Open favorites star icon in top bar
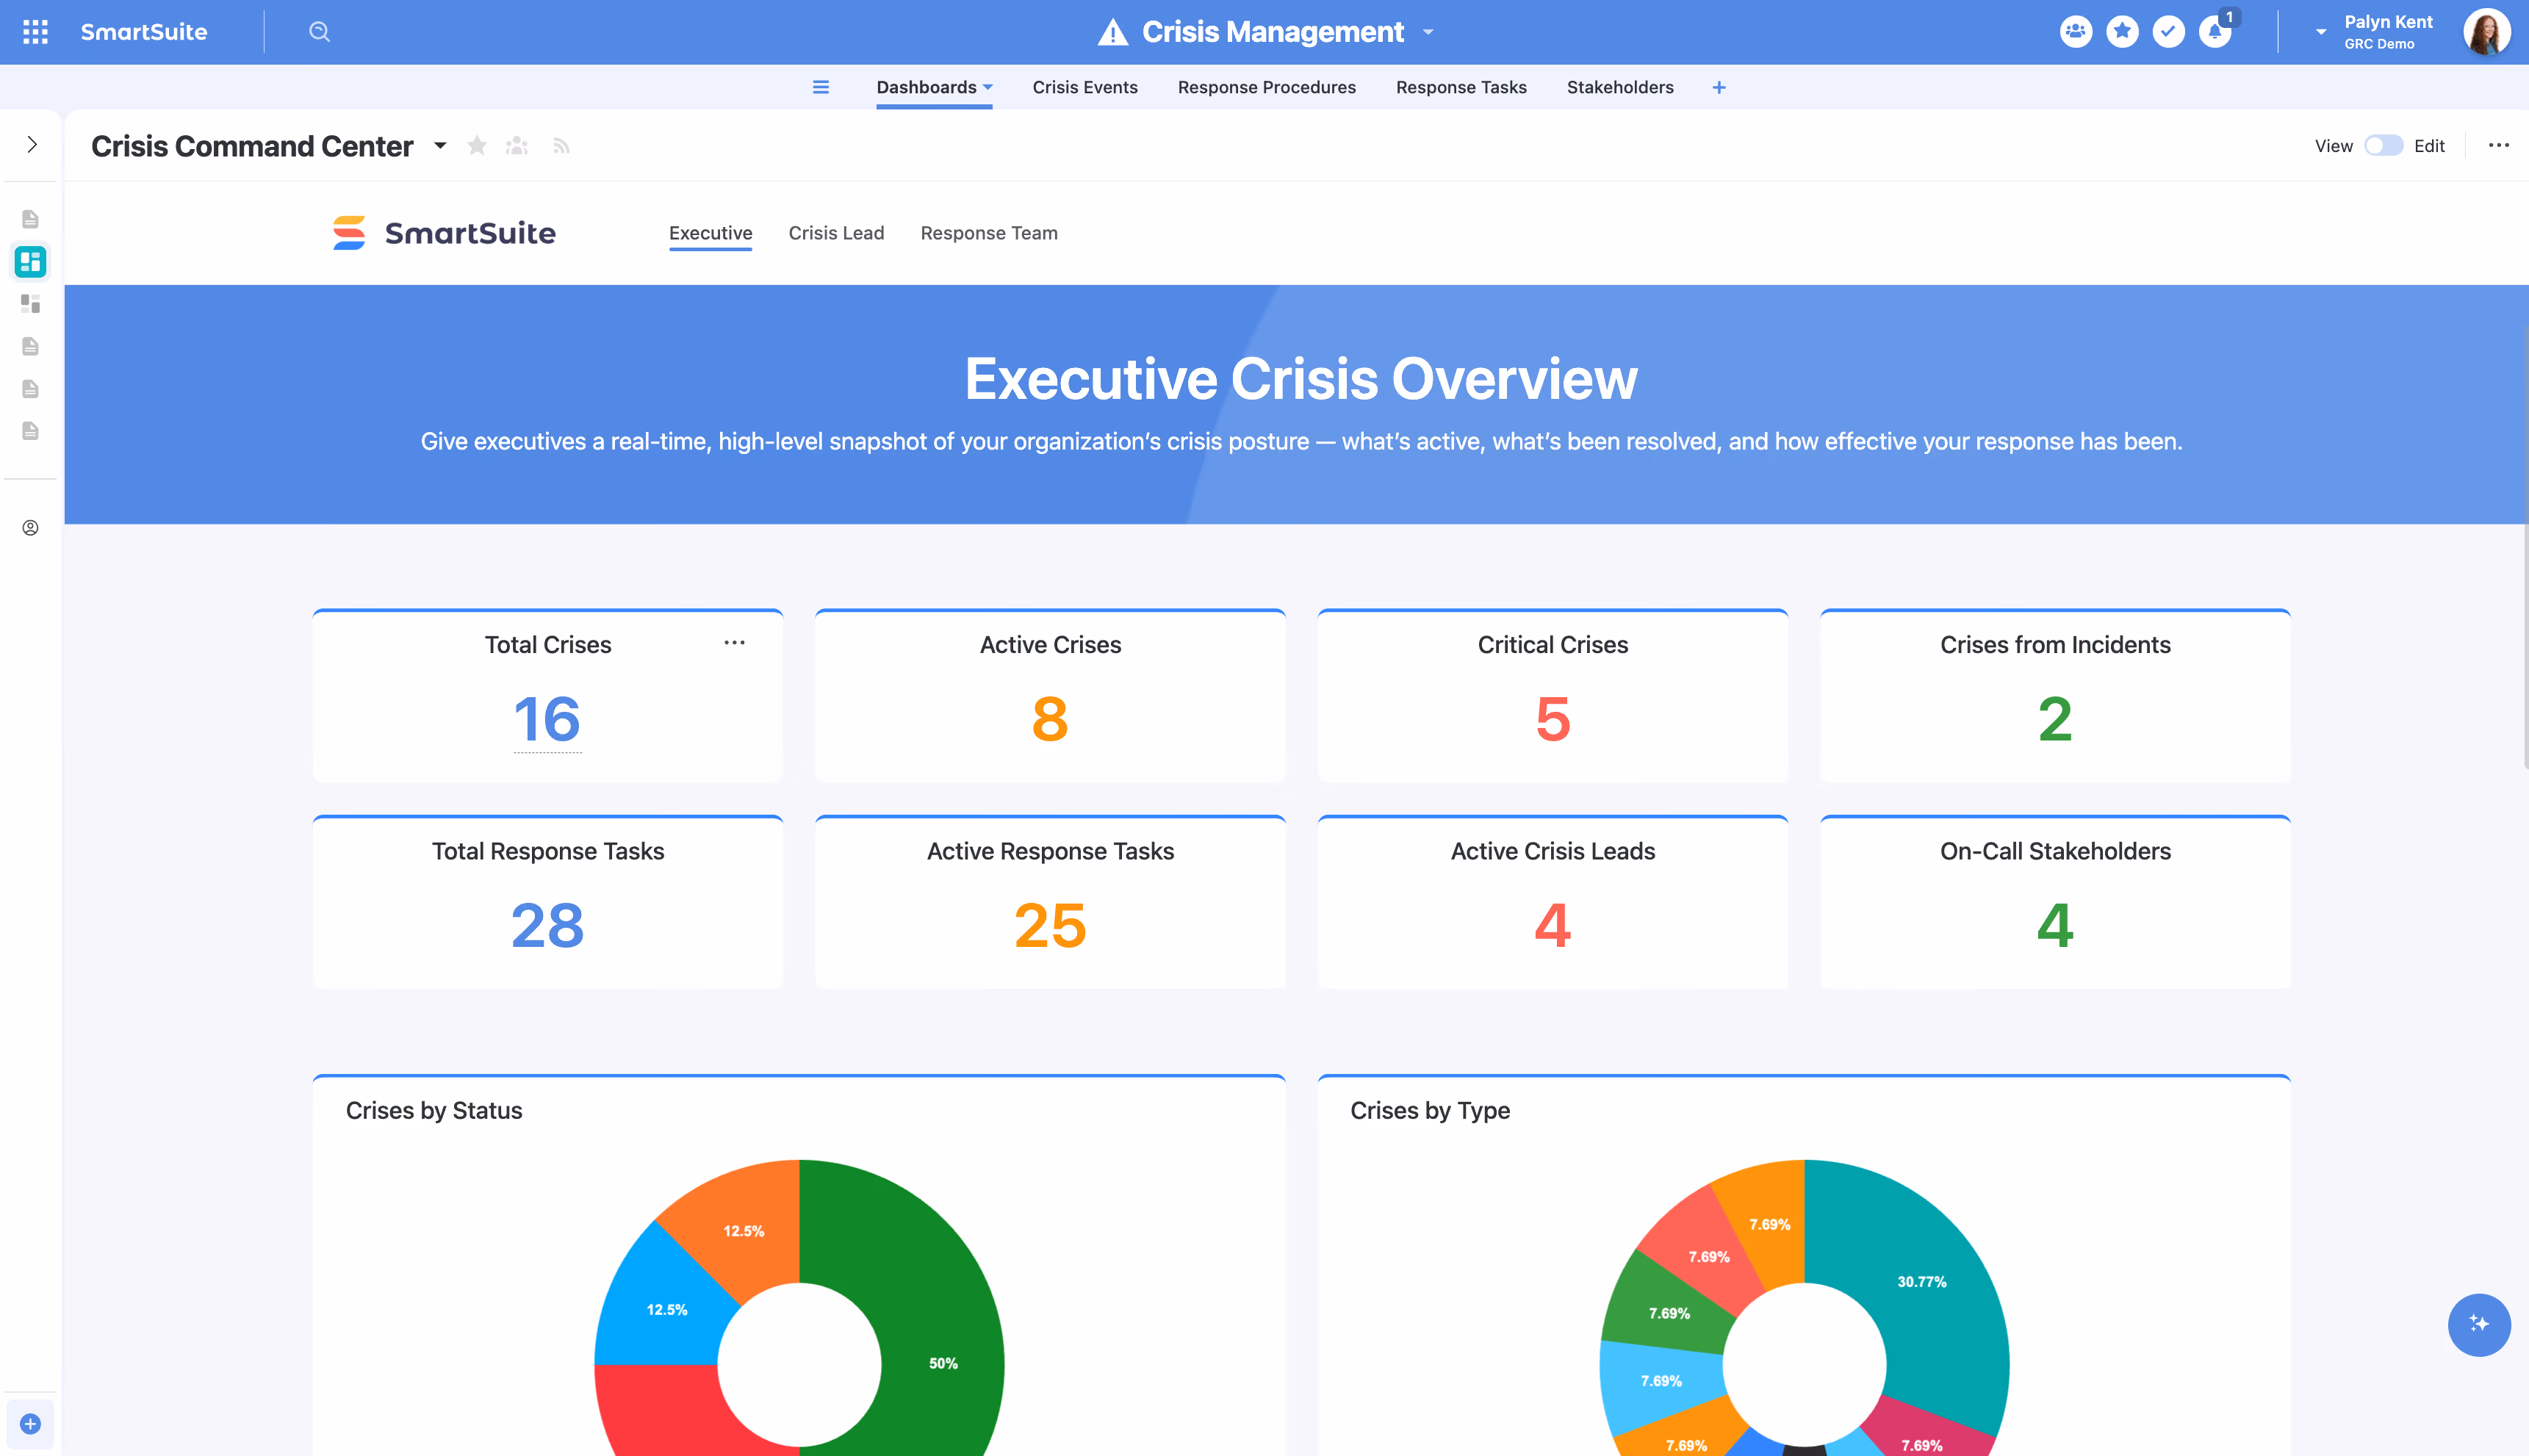The image size is (2529, 1456). (x=2122, y=32)
